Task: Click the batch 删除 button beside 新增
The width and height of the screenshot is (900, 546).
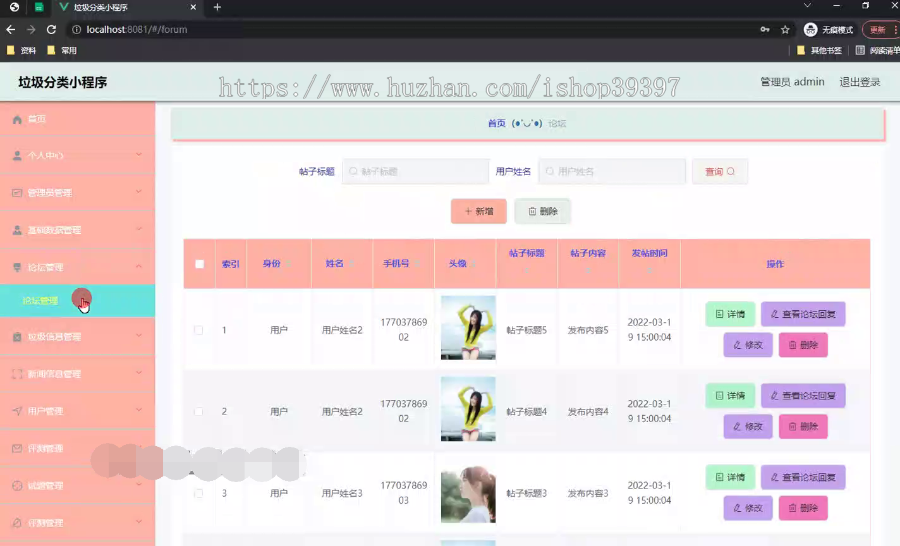Action: click(x=542, y=211)
